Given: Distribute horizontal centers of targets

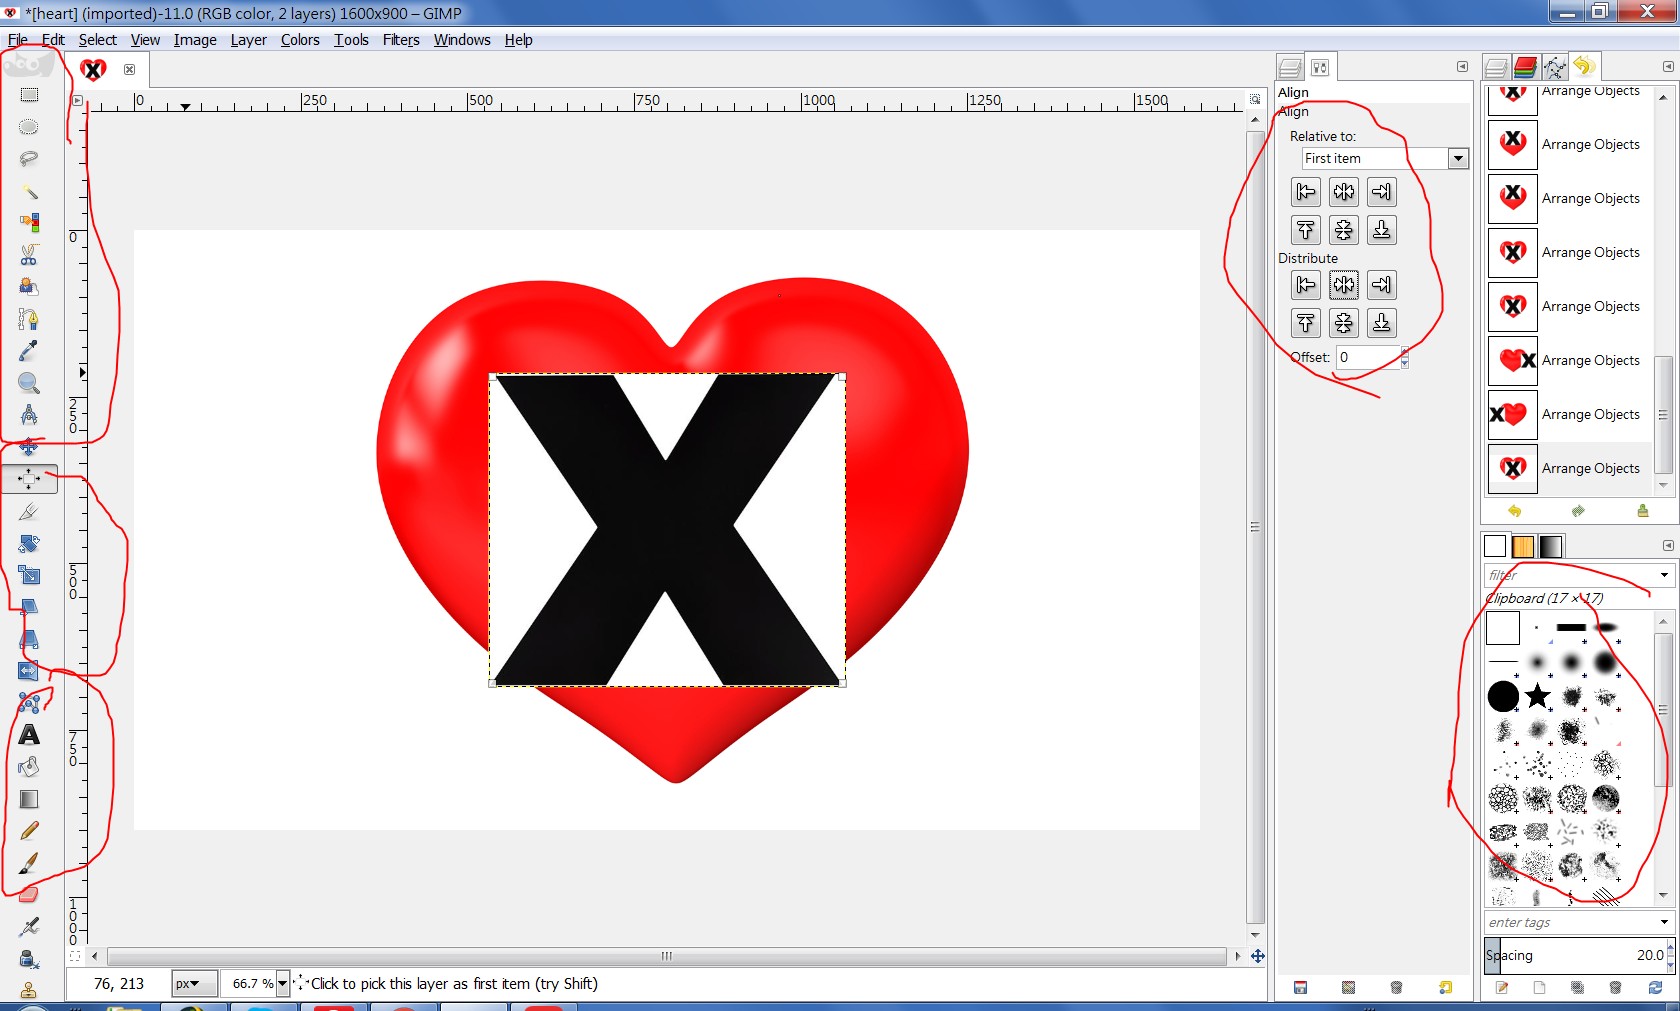Looking at the screenshot, I should tap(1344, 285).
